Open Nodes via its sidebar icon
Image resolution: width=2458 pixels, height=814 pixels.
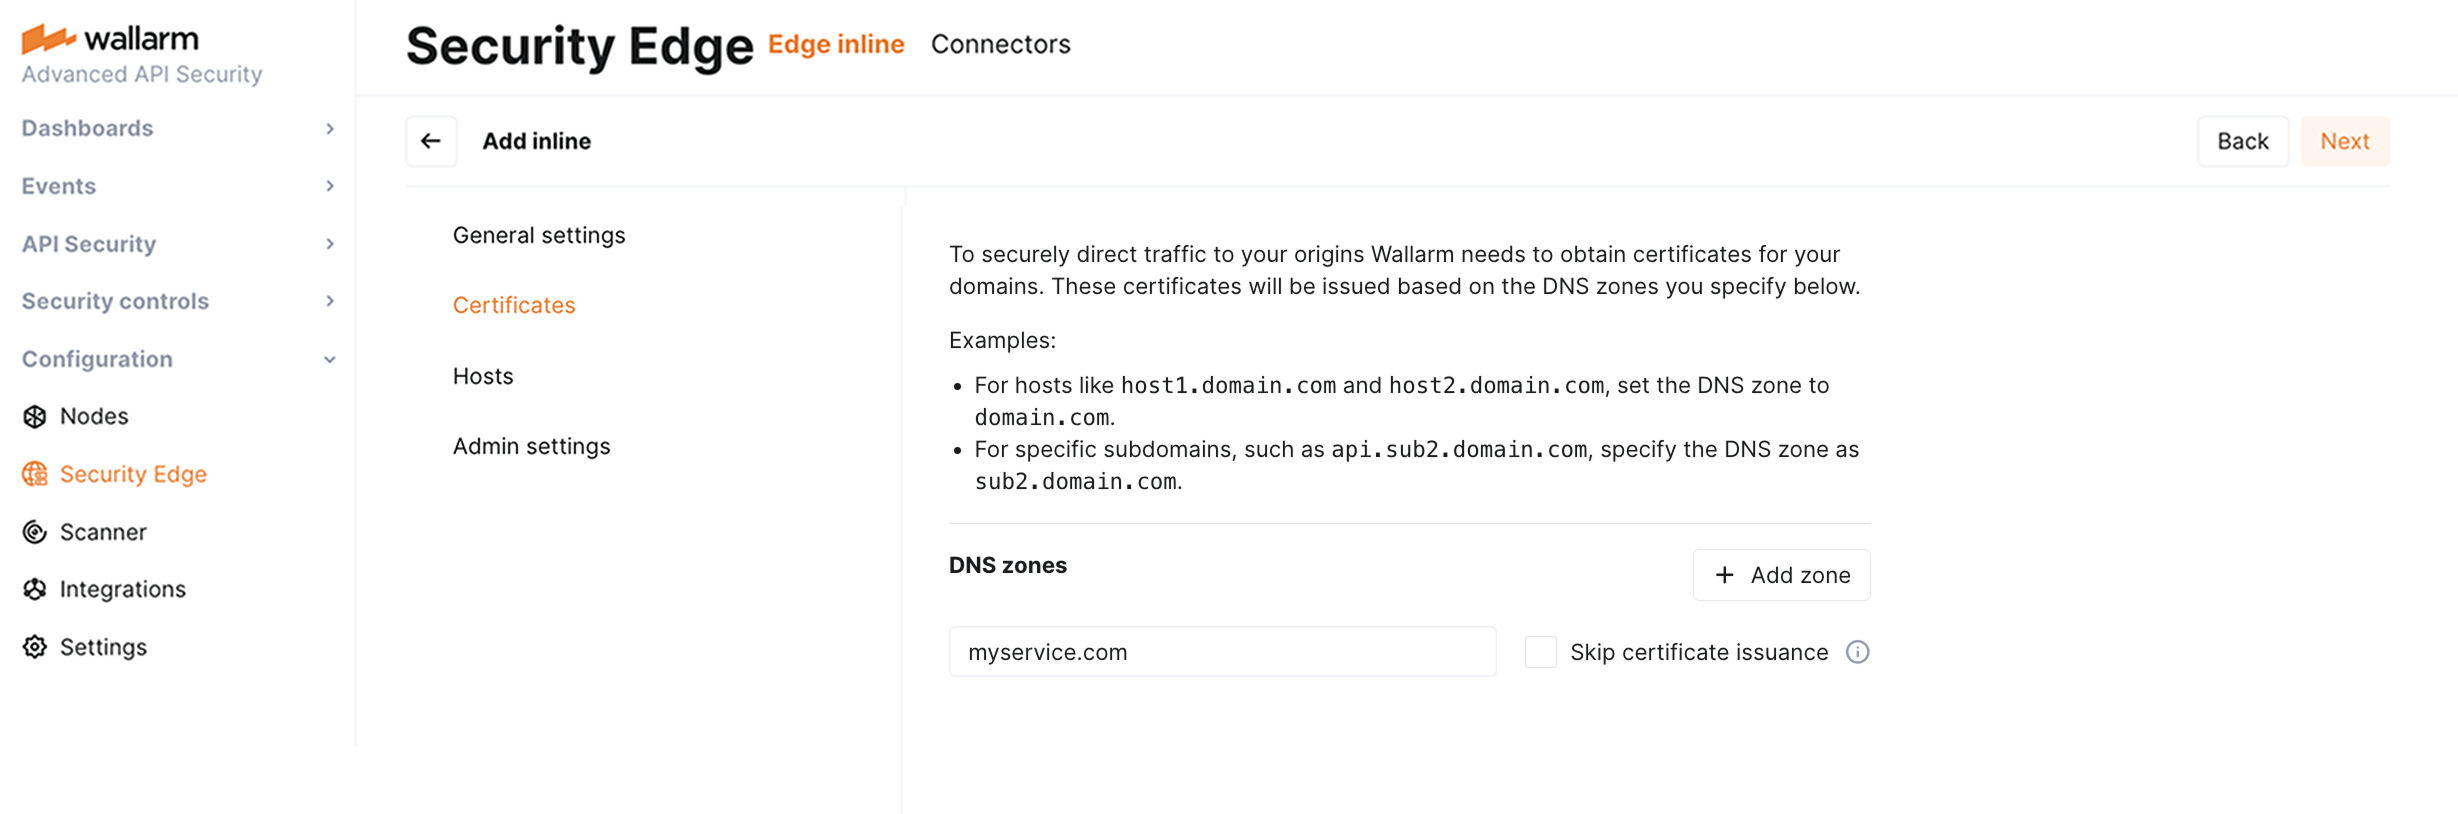click(x=35, y=417)
